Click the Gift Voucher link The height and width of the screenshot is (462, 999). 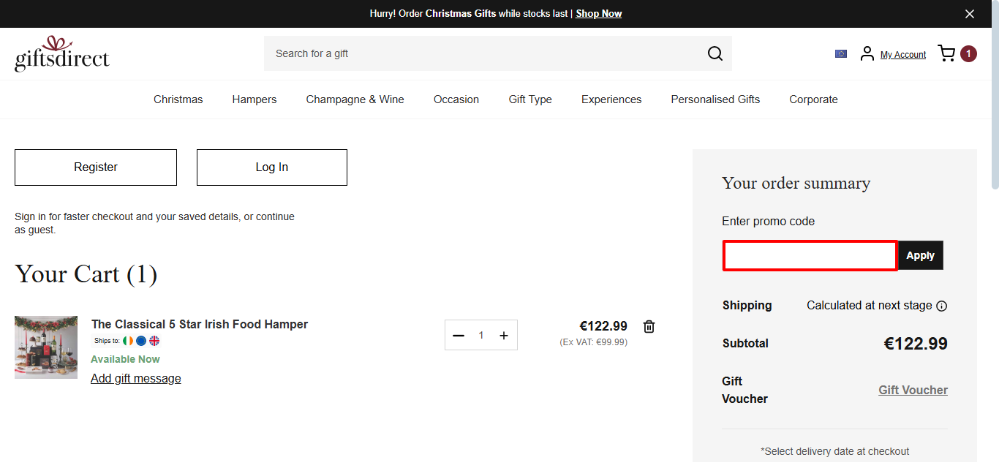tap(913, 390)
